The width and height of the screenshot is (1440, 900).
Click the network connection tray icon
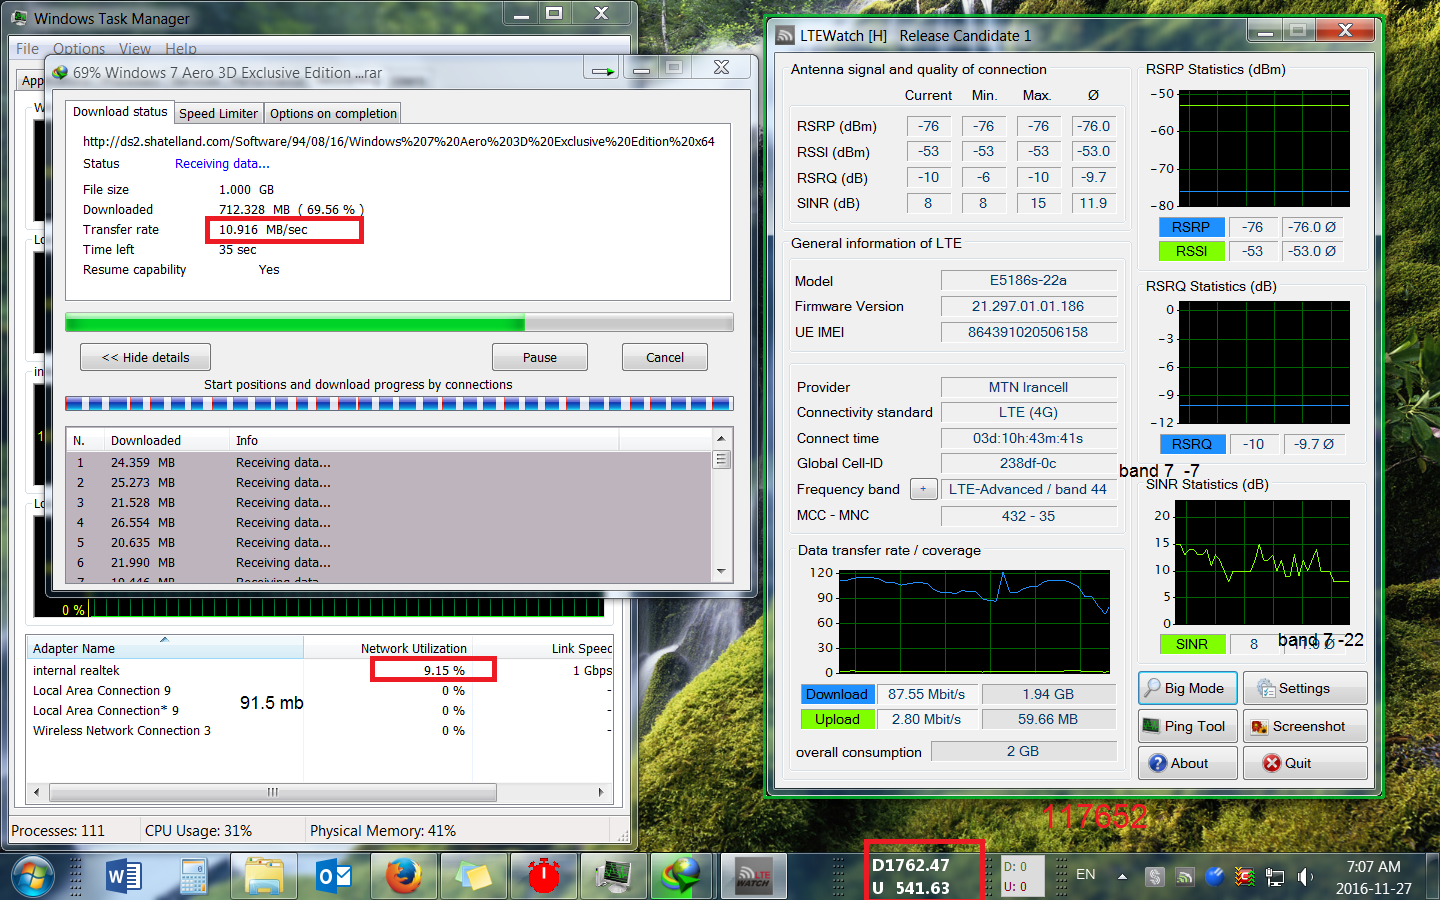click(1275, 877)
